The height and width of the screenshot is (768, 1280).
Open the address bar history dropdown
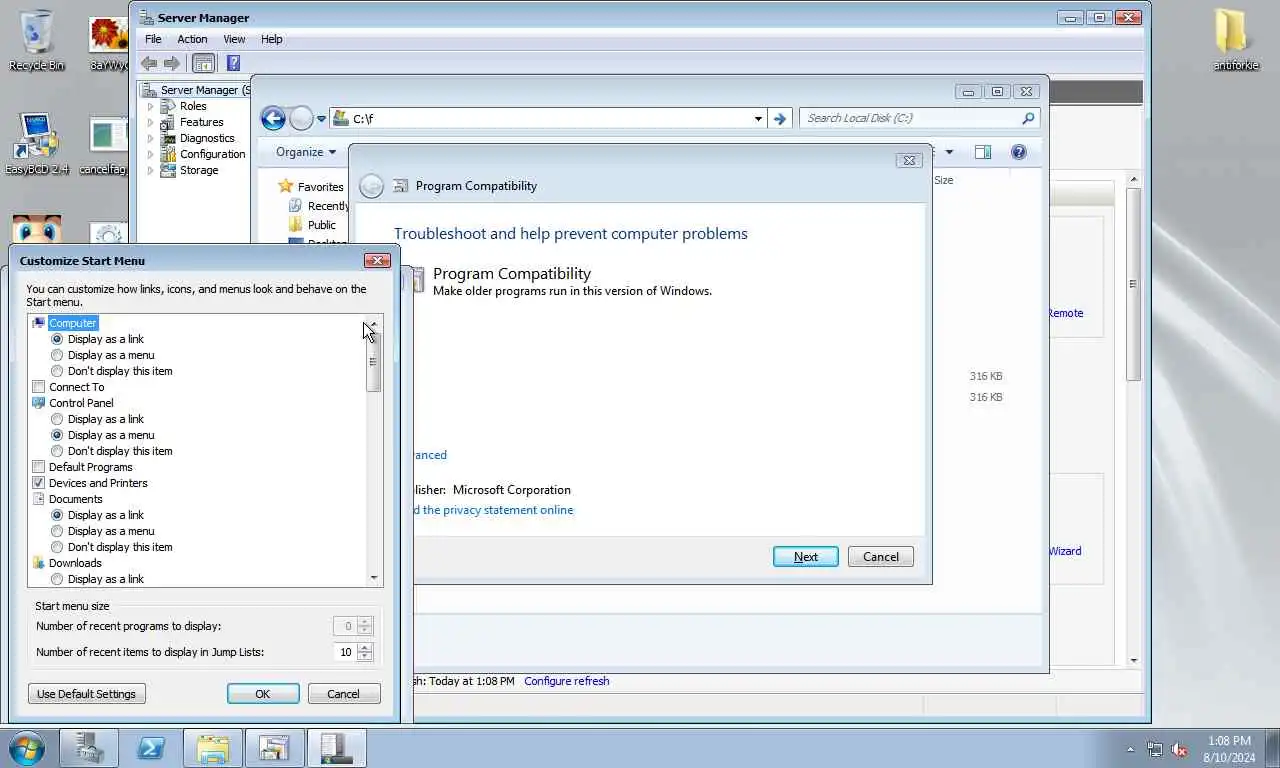click(758, 118)
